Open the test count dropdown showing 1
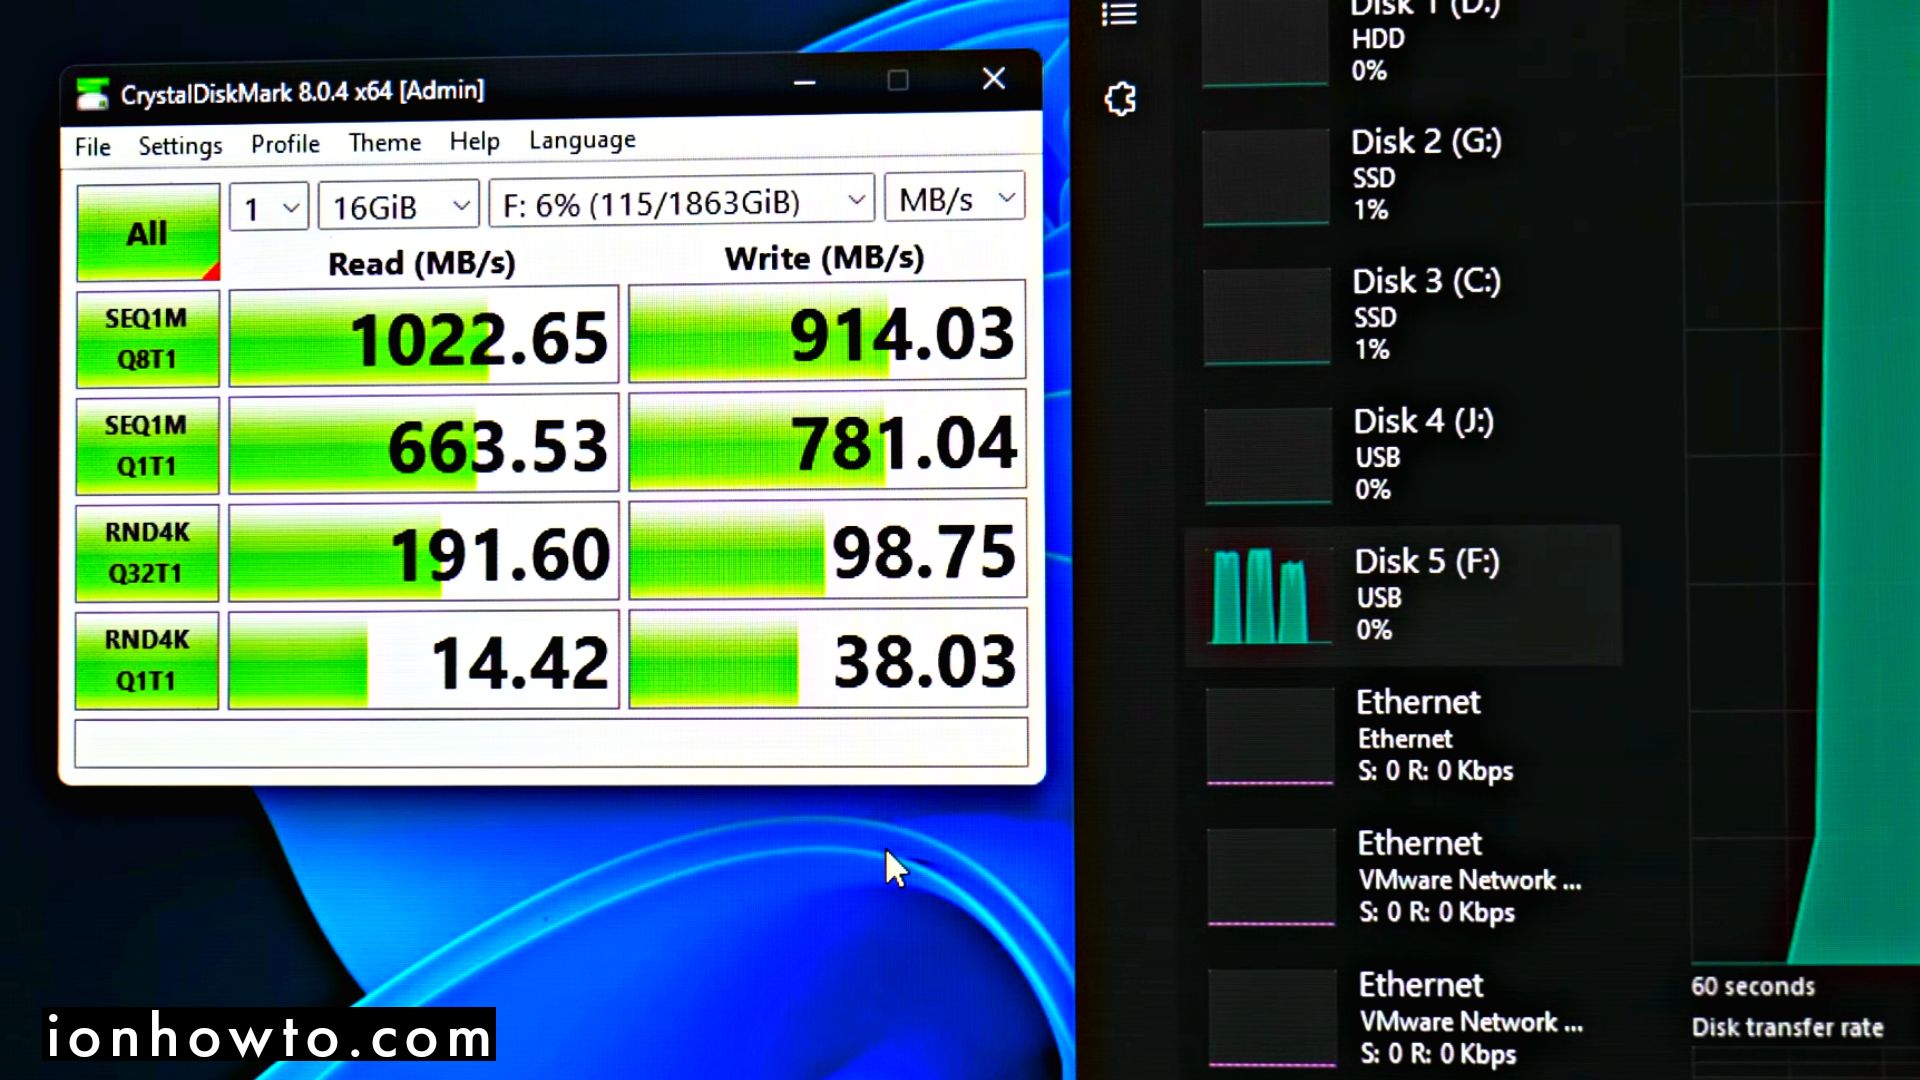The image size is (1920, 1080). (268, 207)
